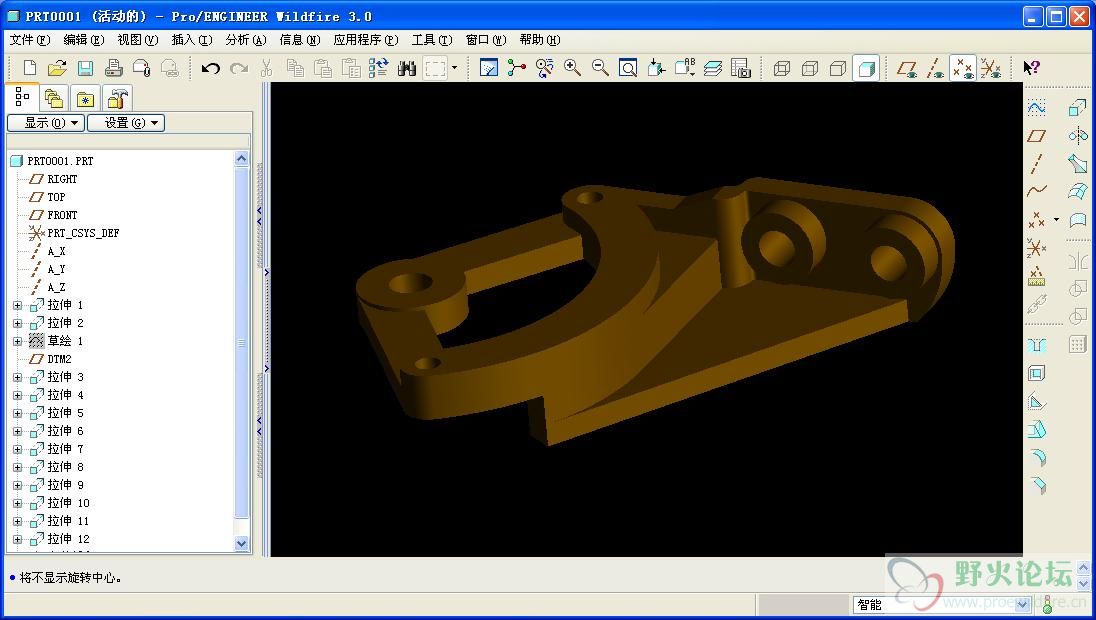This screenshot has height=620, width=1096.
Task: Switch to Wireframe display mode
Action: point(782,68)
